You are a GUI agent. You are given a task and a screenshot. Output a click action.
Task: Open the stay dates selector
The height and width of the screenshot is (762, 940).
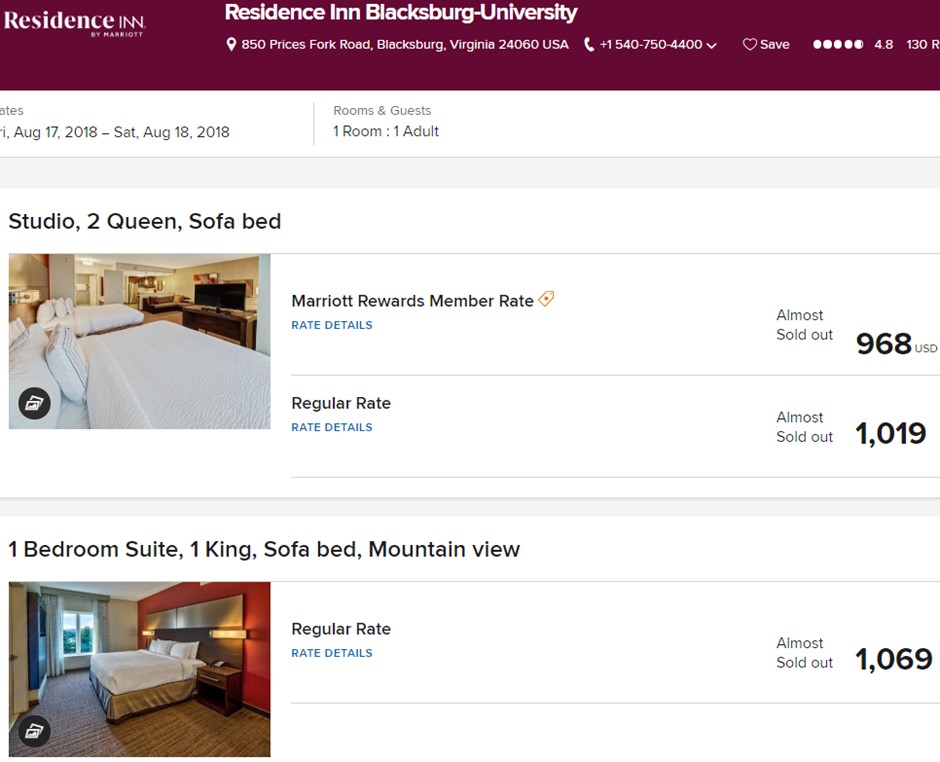coord(115,132)
